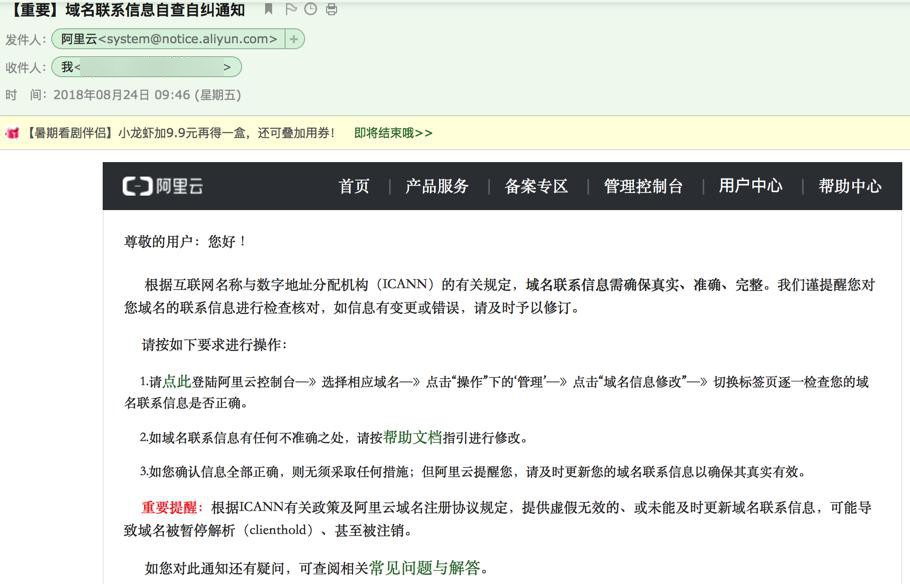Open the 帮助中心 nav item
The width and height of the screenshot is (910, 584).
[850, 186]
